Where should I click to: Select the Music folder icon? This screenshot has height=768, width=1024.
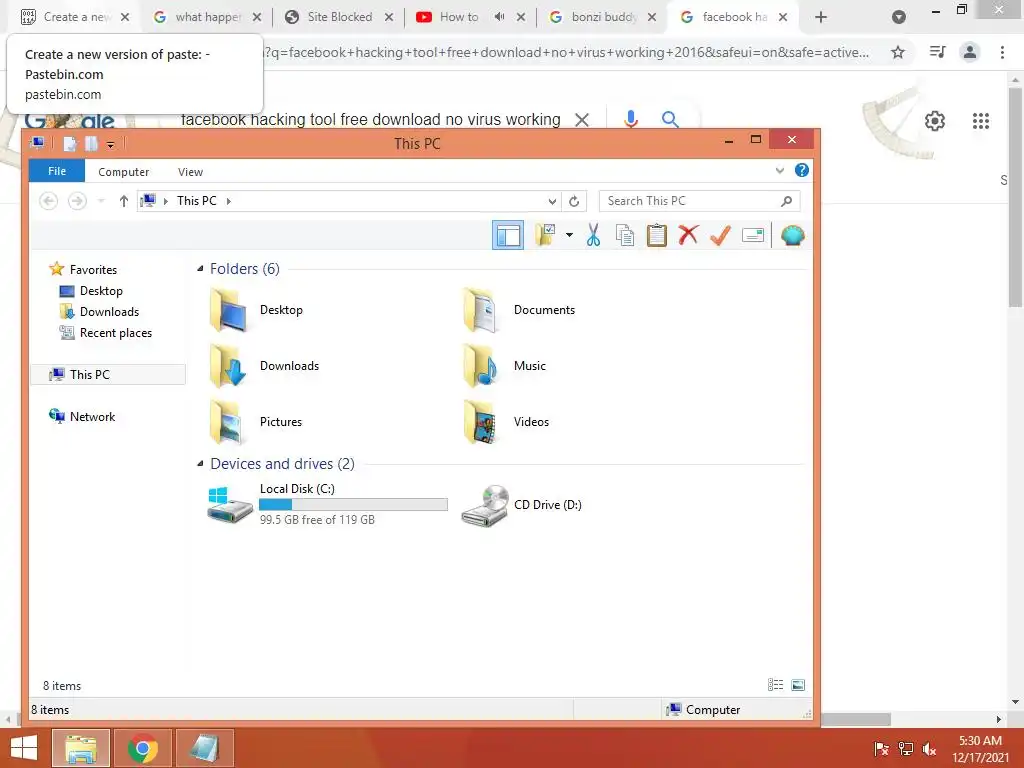point(482,366)
